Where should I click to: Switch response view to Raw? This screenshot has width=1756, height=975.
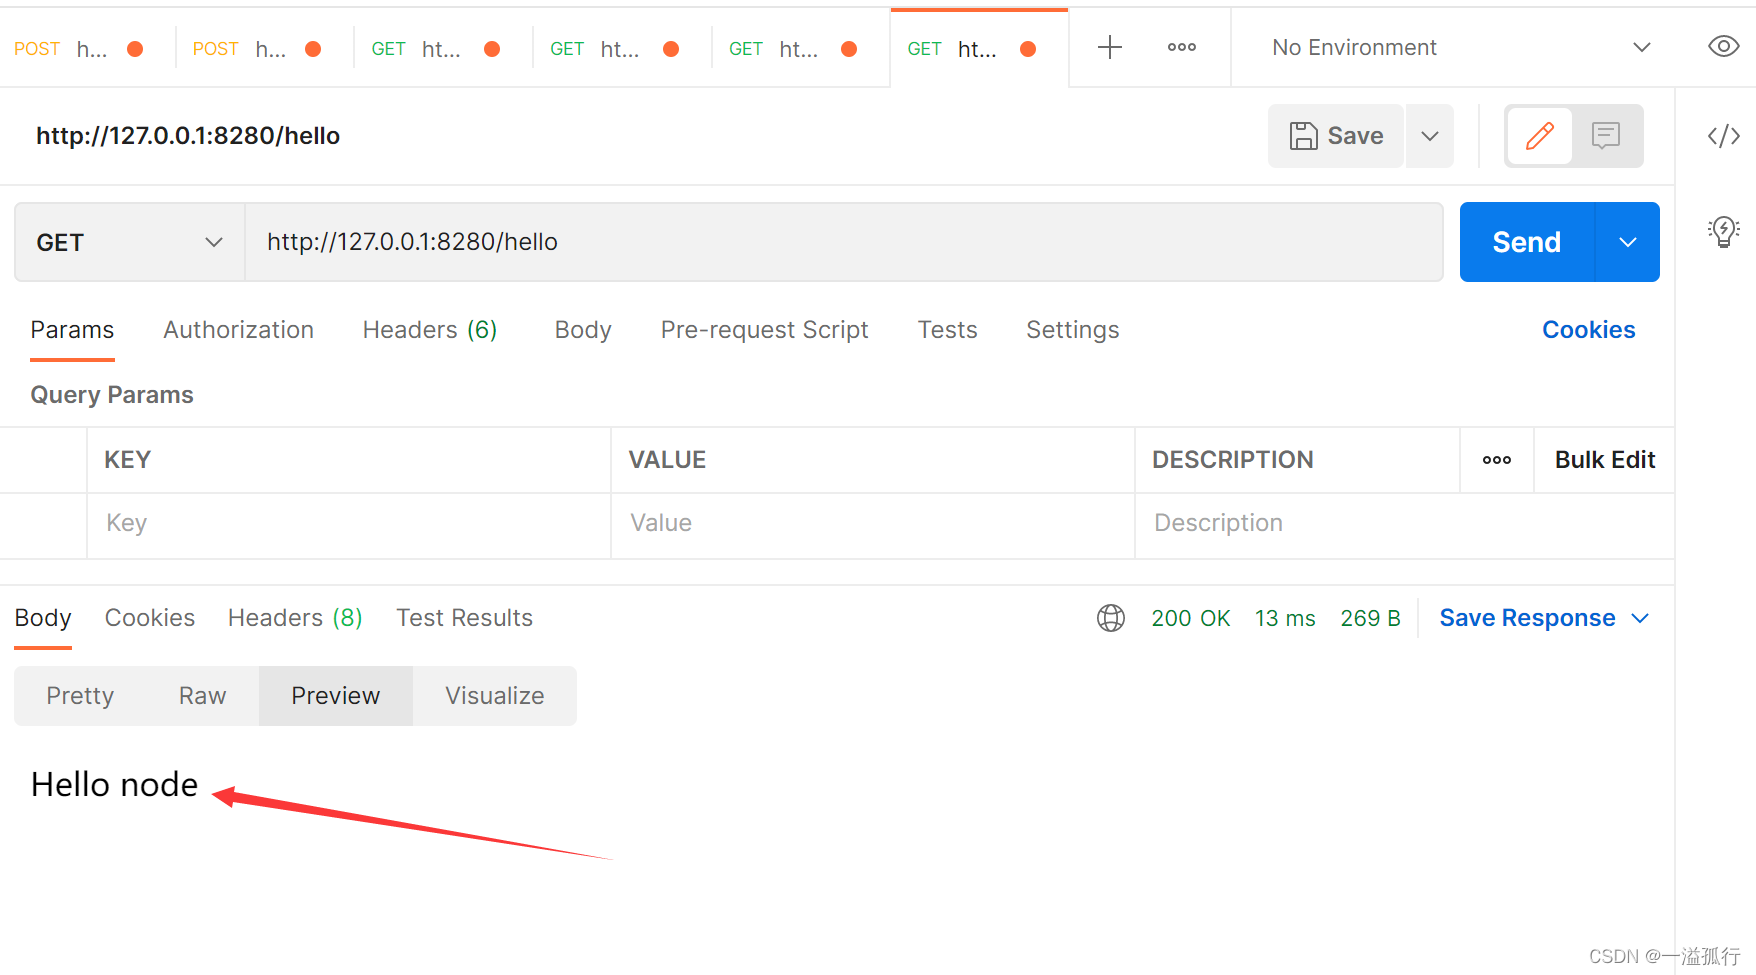202,696
